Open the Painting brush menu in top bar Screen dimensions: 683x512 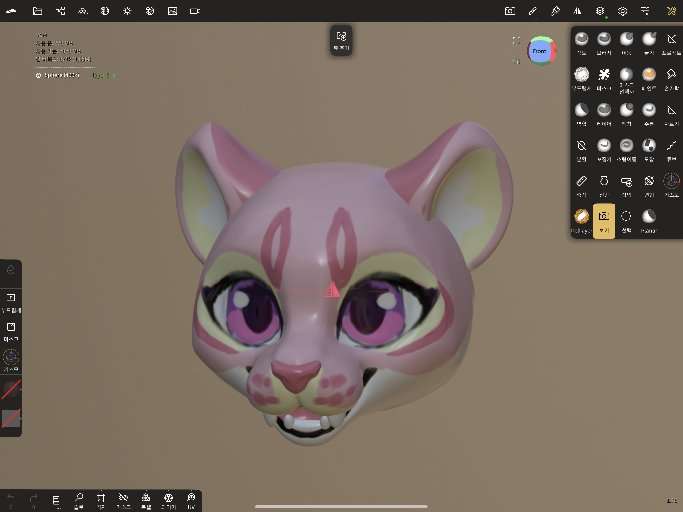coord(555,11)
